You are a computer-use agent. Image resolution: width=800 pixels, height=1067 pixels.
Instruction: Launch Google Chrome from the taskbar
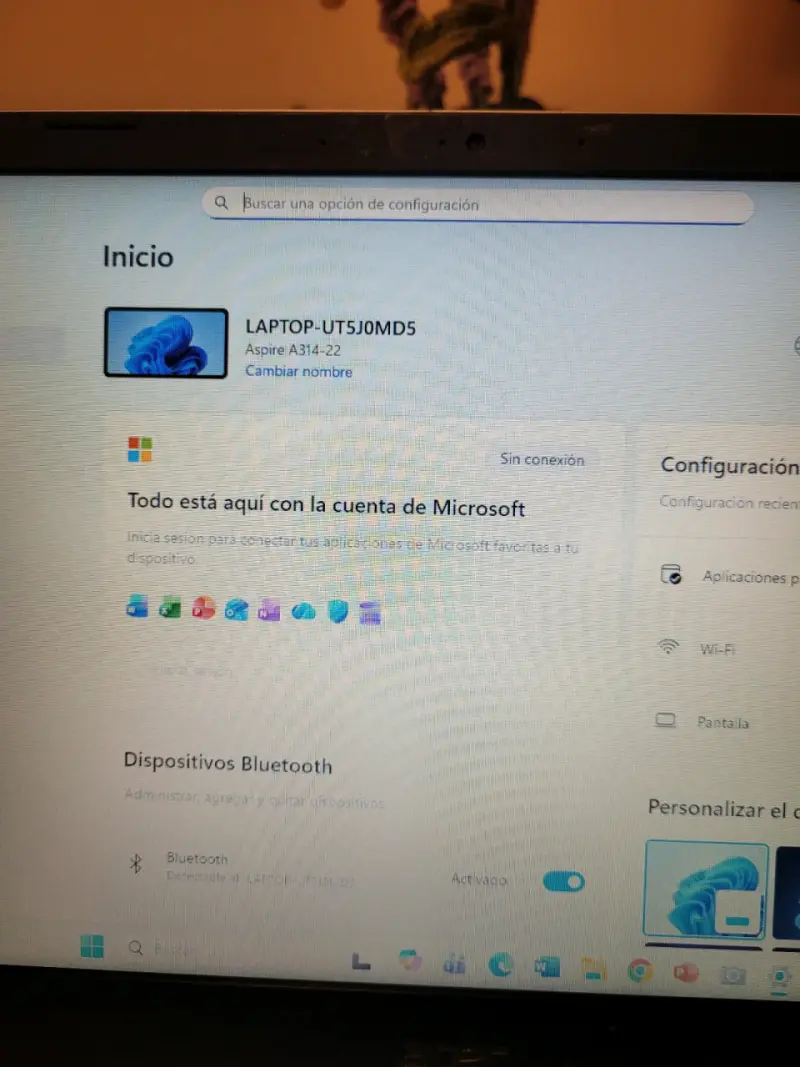(639, 970)
